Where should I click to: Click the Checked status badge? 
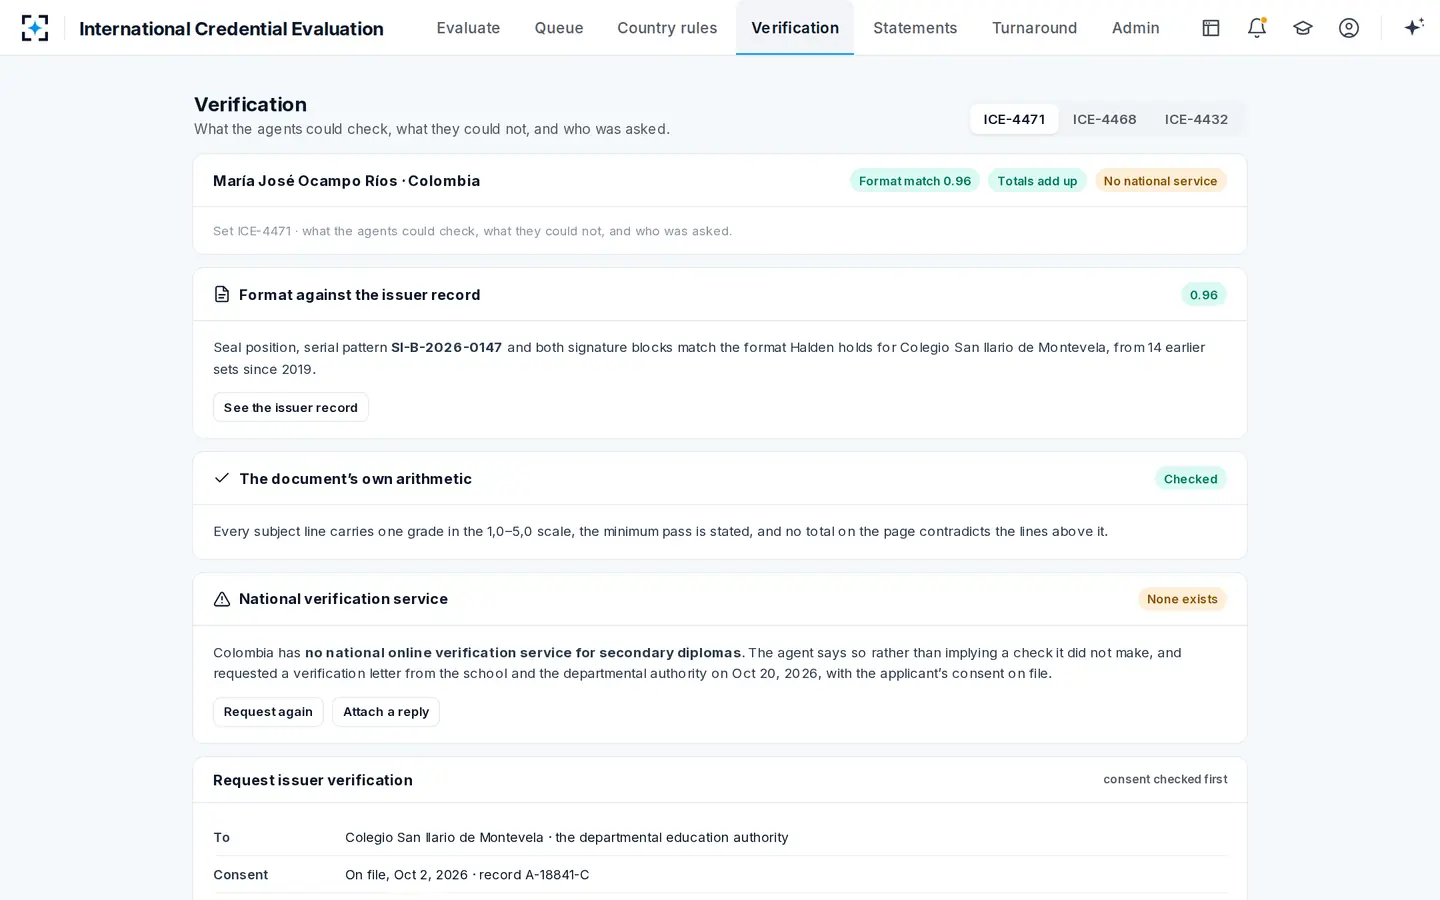coord(1191,479)
